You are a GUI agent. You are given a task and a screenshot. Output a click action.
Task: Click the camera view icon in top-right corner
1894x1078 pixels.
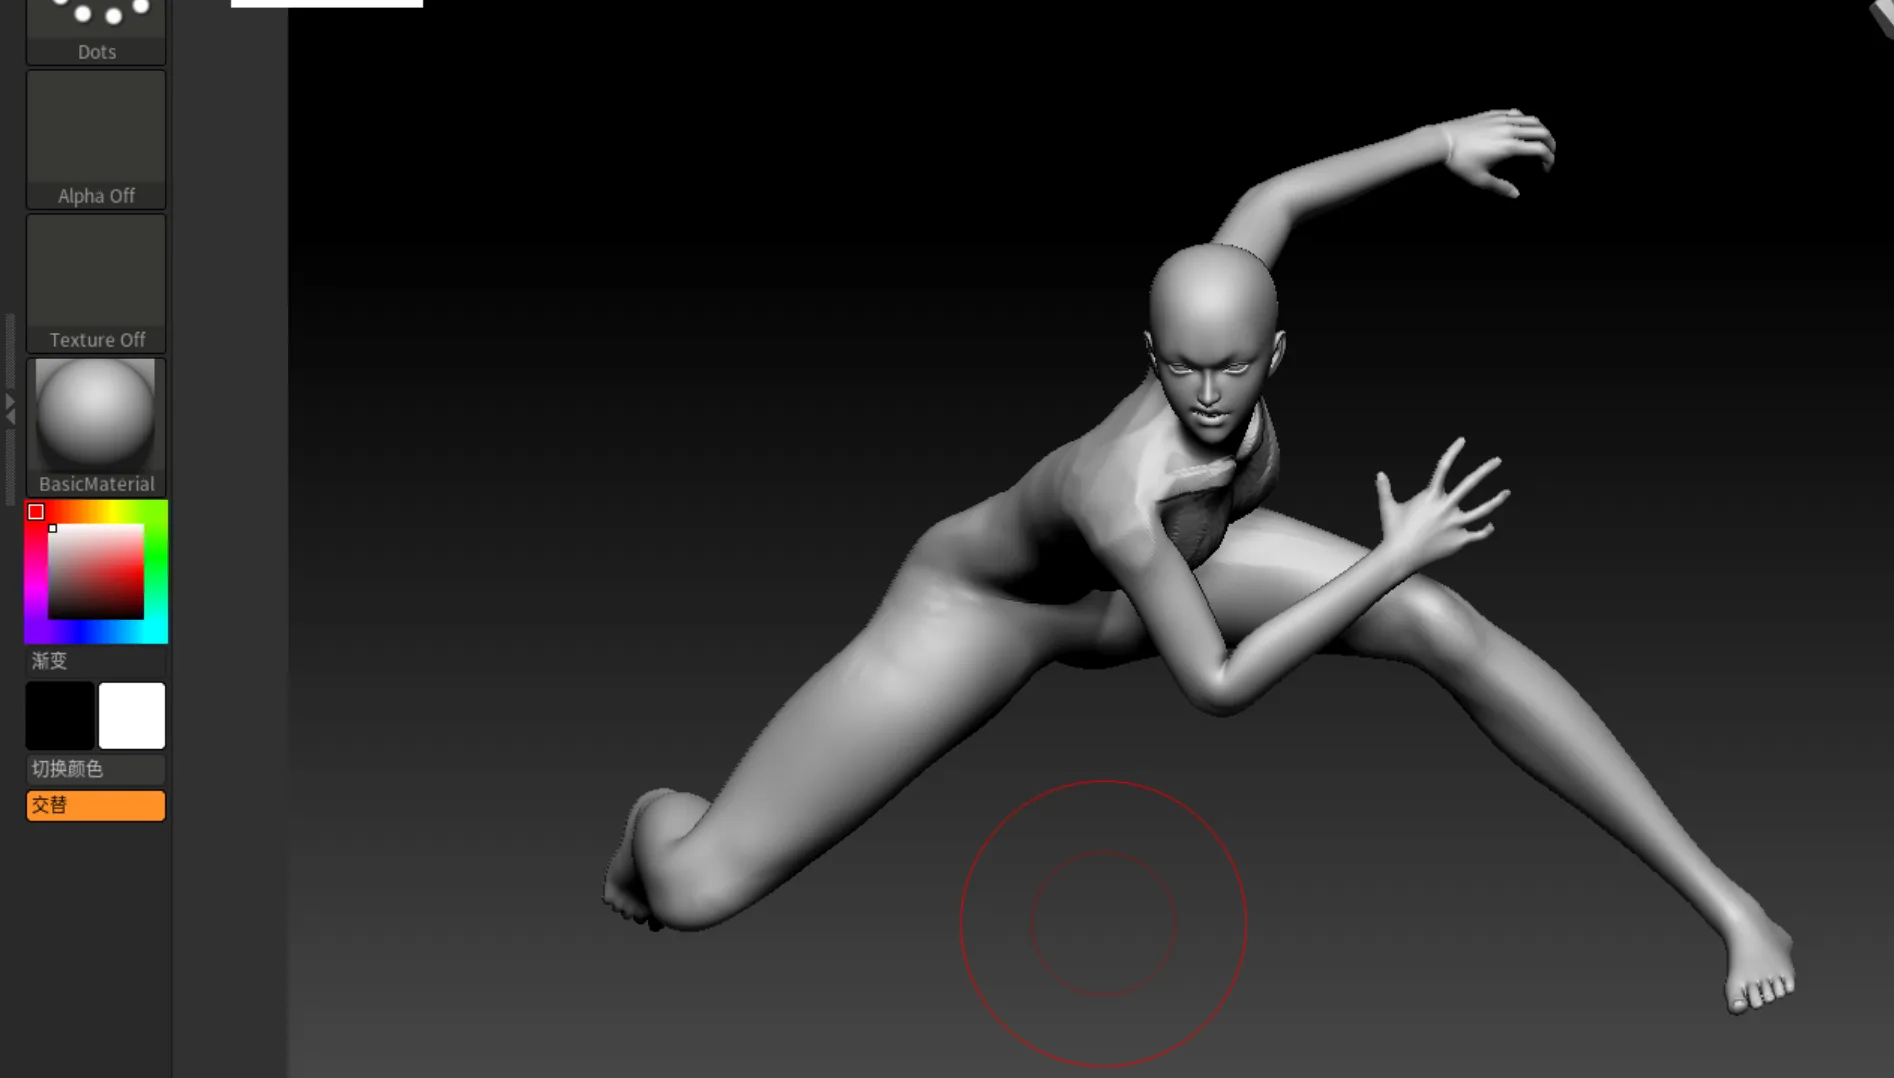click(1882, 15)
